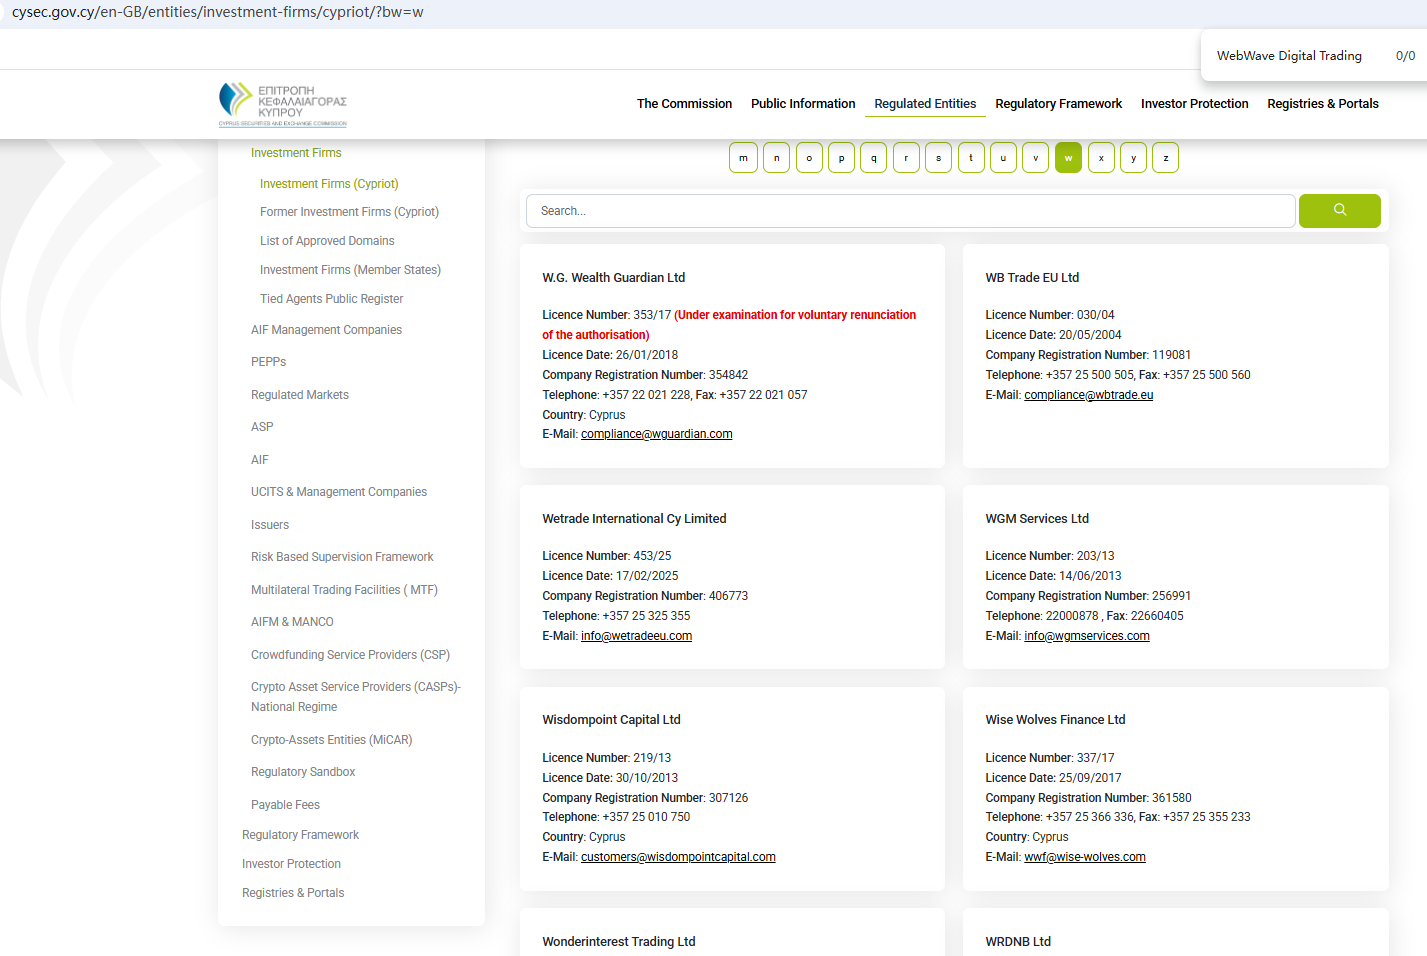Click the green magnifier search button
Image resolution: width=1427 pixels, height=956 pixels.
(1339, 211)
